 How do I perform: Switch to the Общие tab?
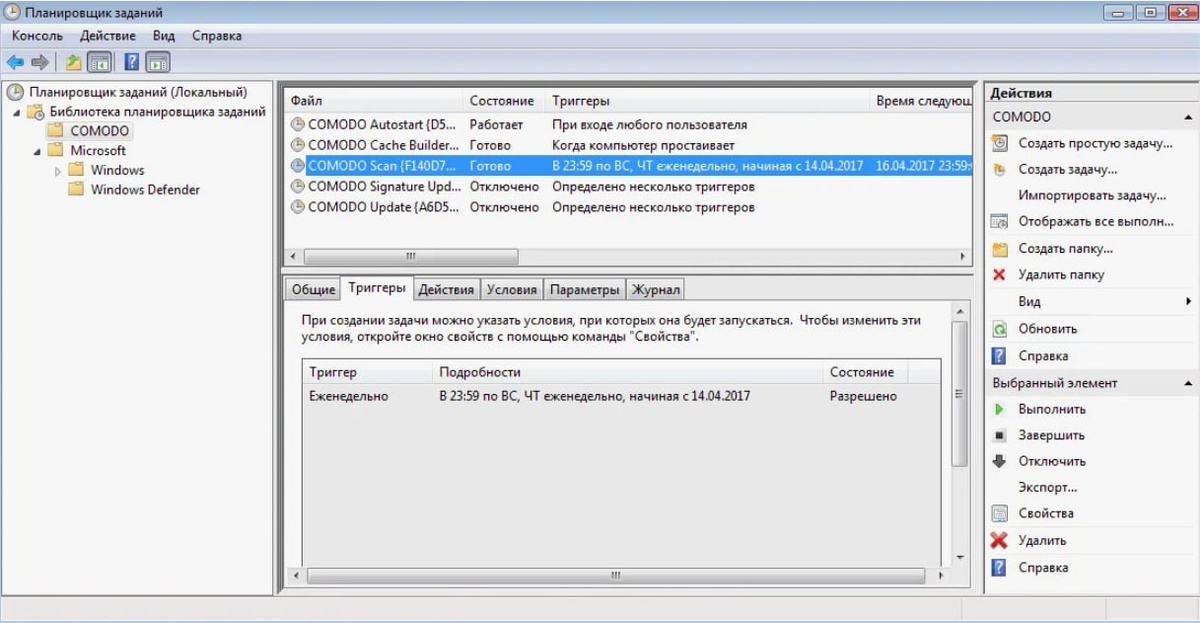[x=312, y=290]
